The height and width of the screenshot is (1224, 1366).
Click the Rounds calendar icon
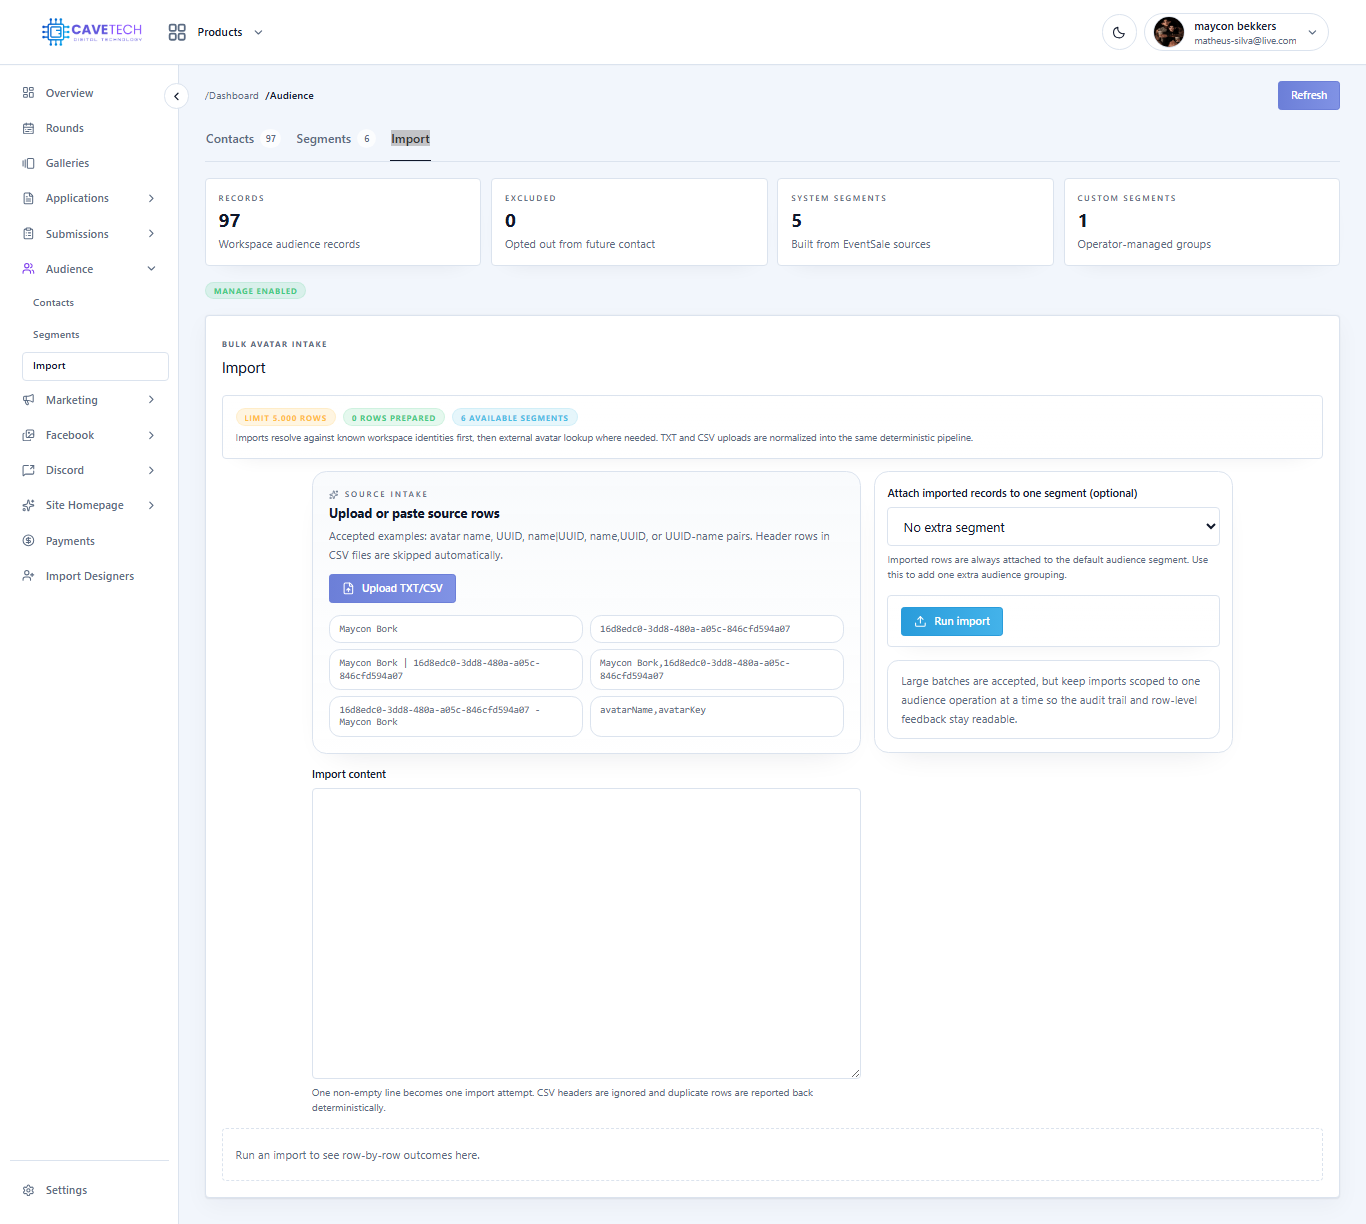tap(28, 128)
